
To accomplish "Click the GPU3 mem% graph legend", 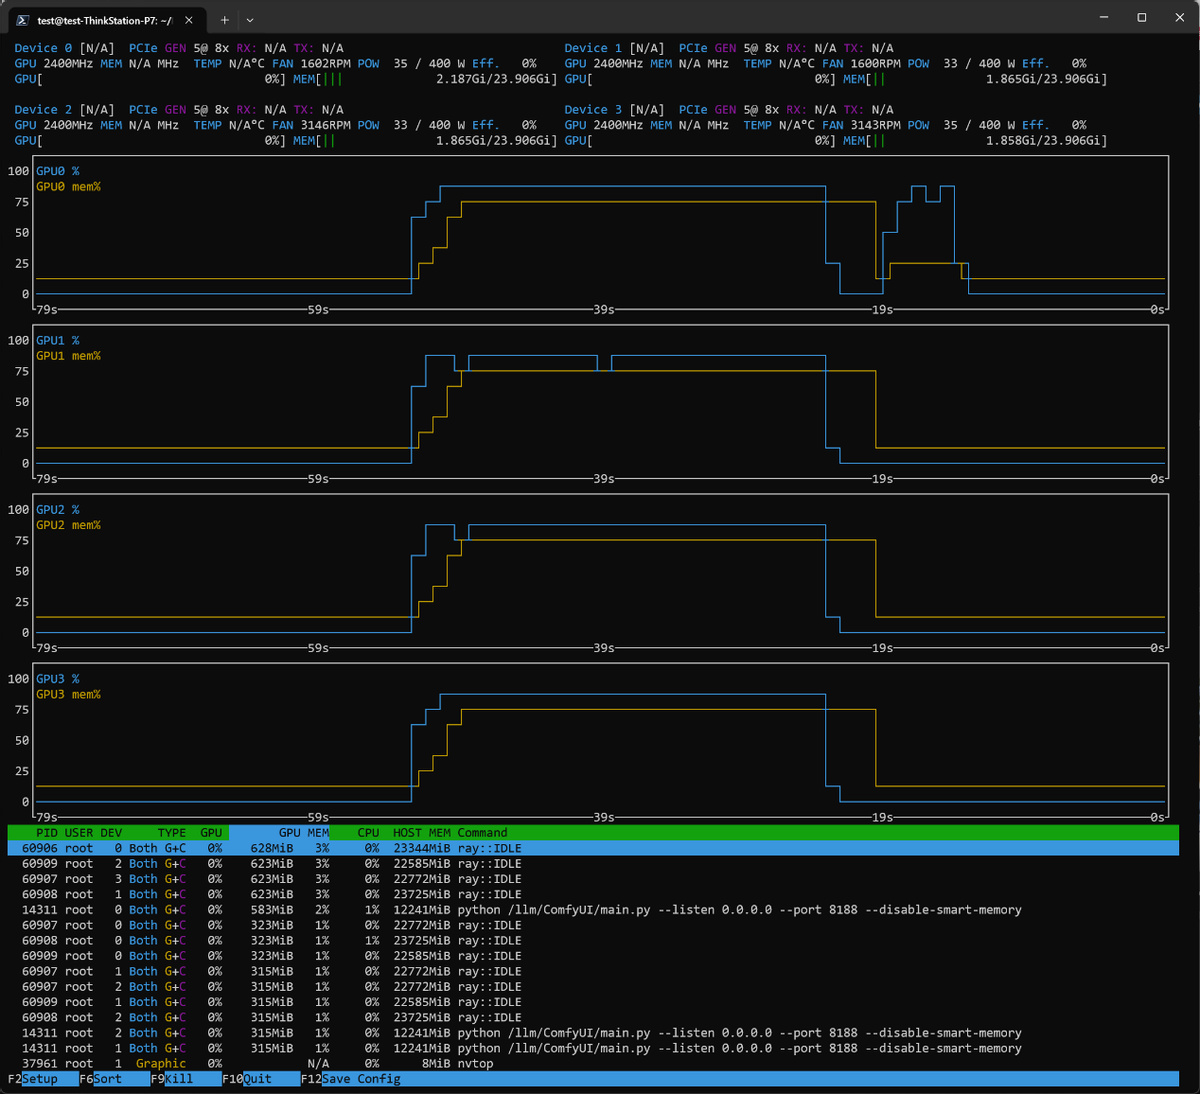I will point(68,694).
